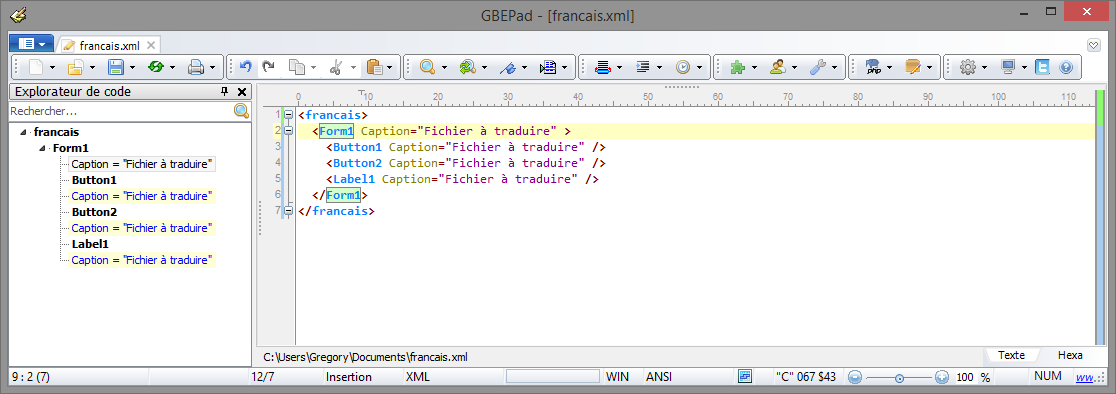Open plugins with the green puzzle icon

click(737, 68)
